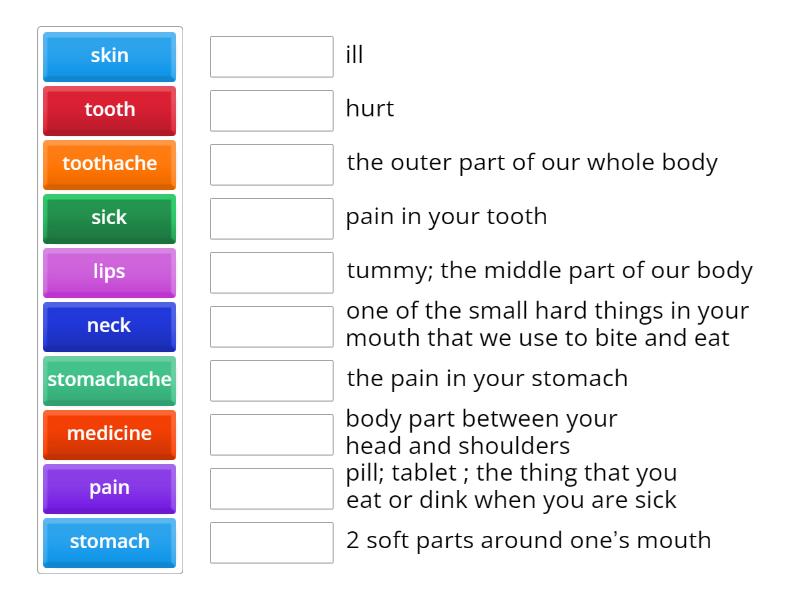Pick the green 'sick' word tile

[108, 218]
